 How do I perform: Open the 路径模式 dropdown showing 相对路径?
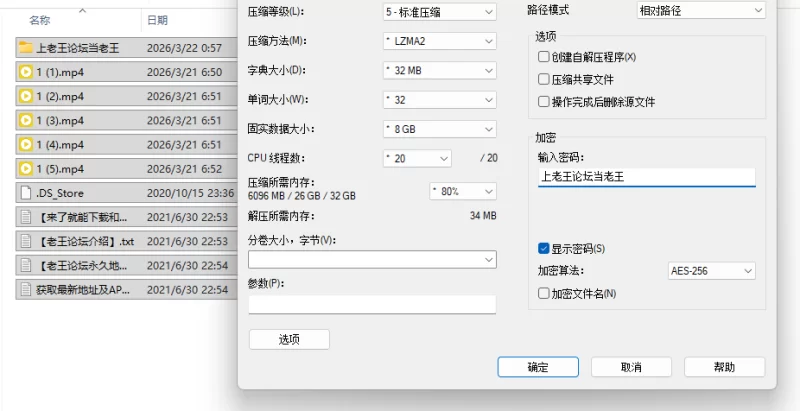[702, 10]
